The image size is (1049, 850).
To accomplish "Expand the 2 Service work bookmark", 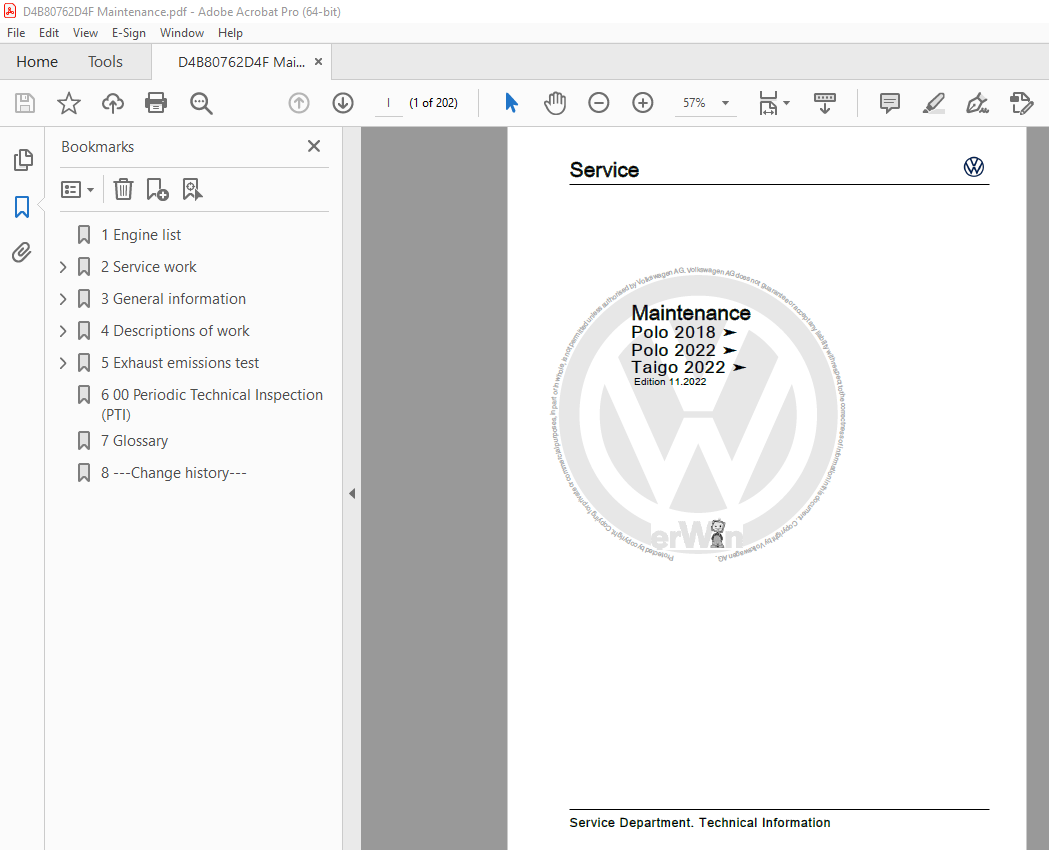I will 63,267.
